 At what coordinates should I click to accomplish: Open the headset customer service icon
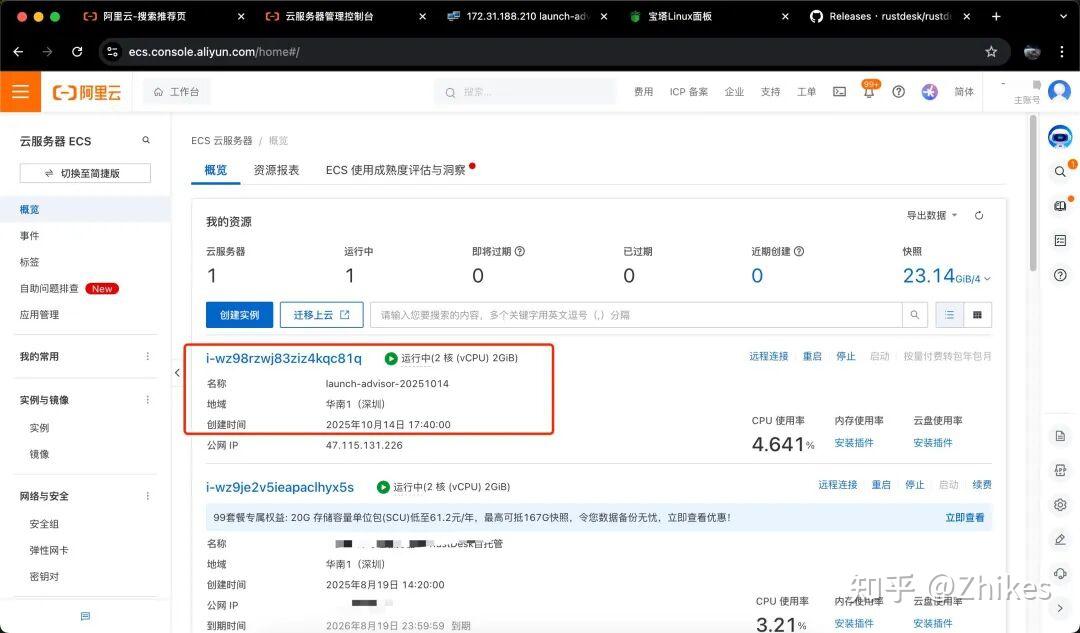(1061, 573)
